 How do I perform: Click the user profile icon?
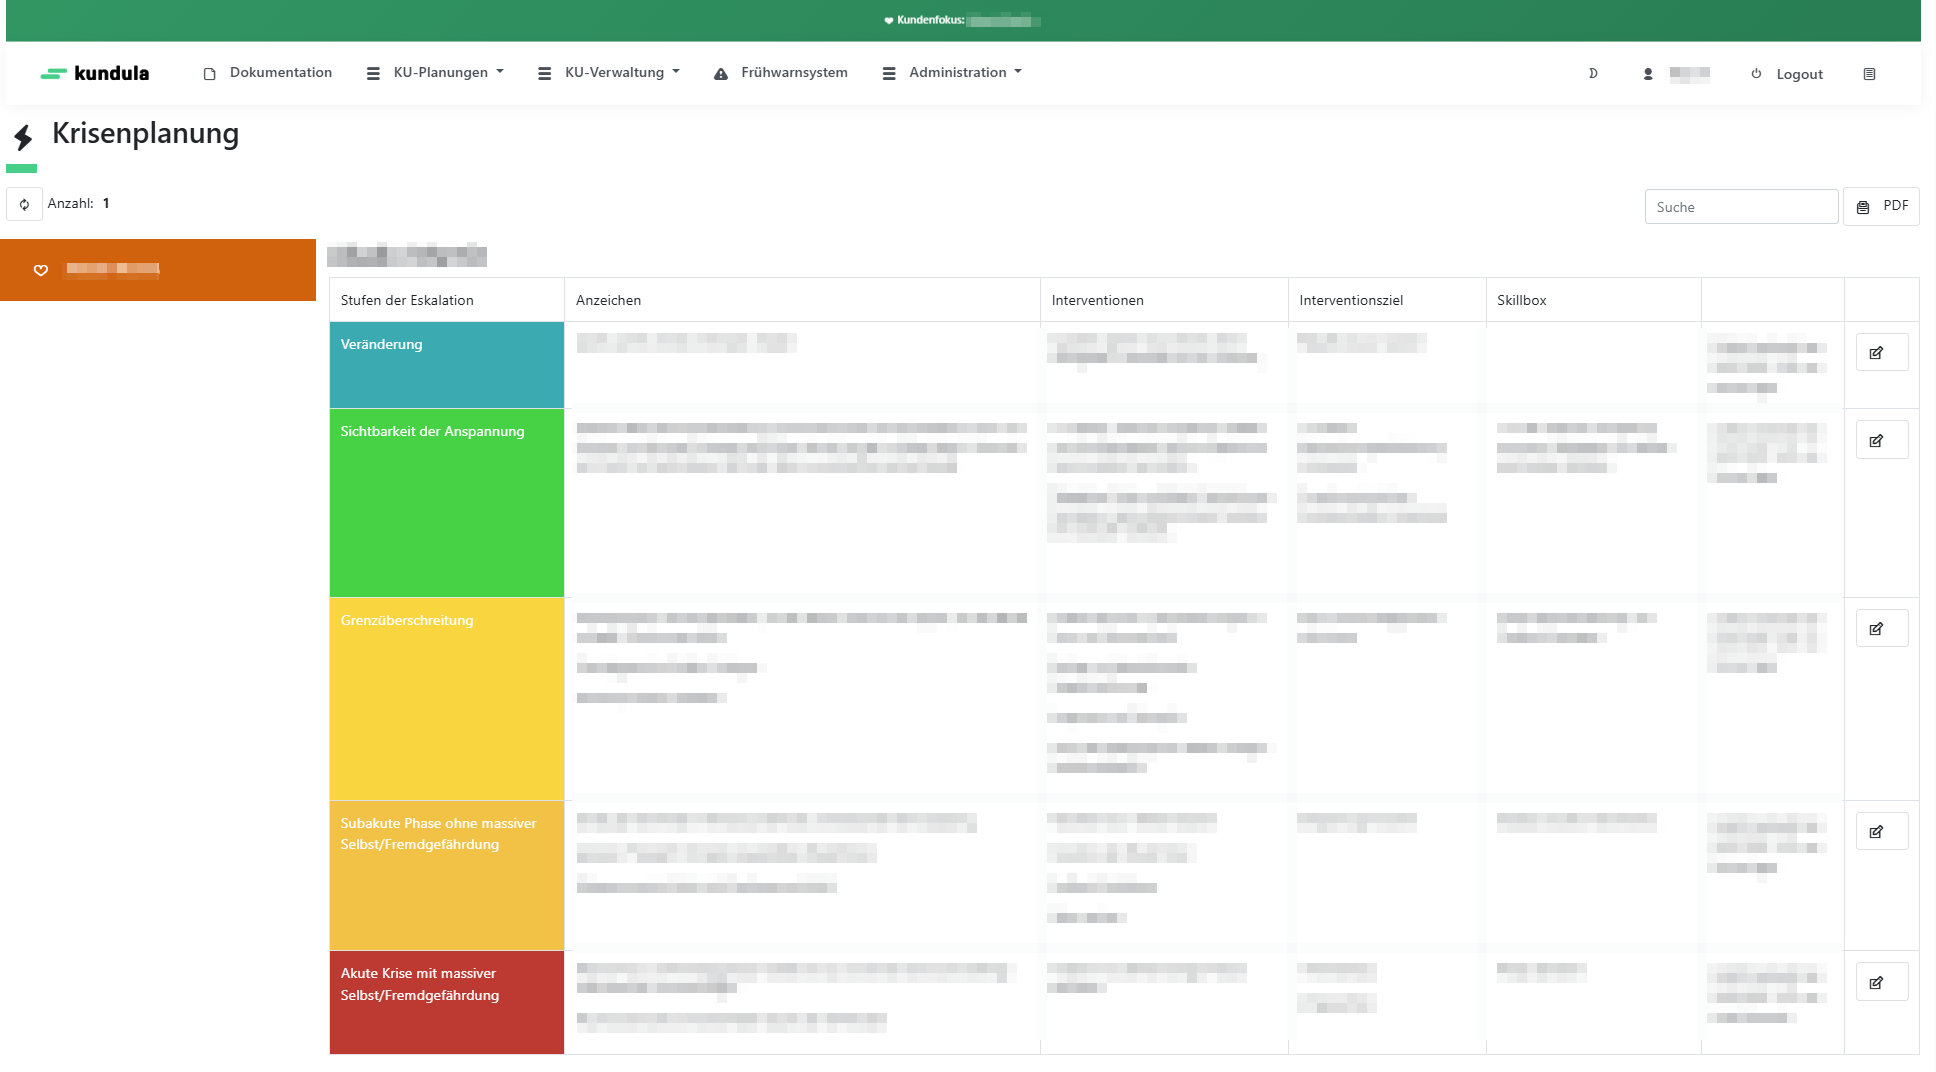1648,74
